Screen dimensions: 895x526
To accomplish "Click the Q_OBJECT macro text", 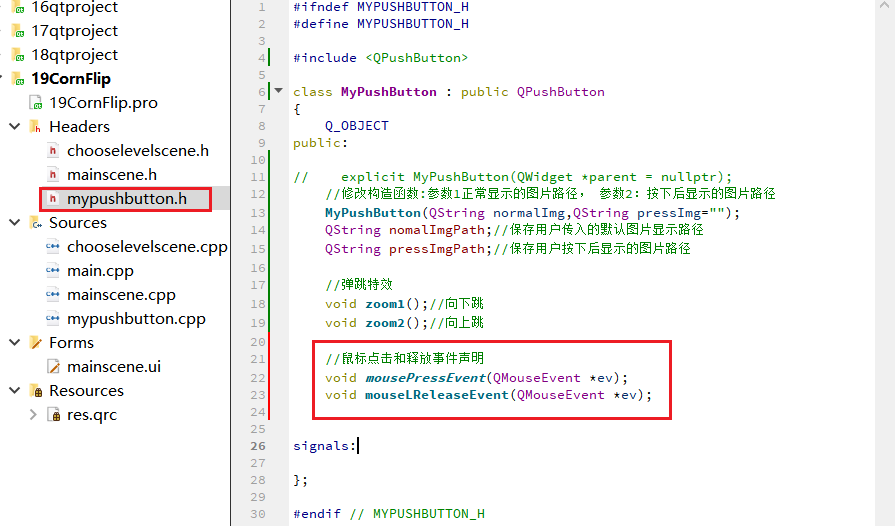I will pos(357,126).
